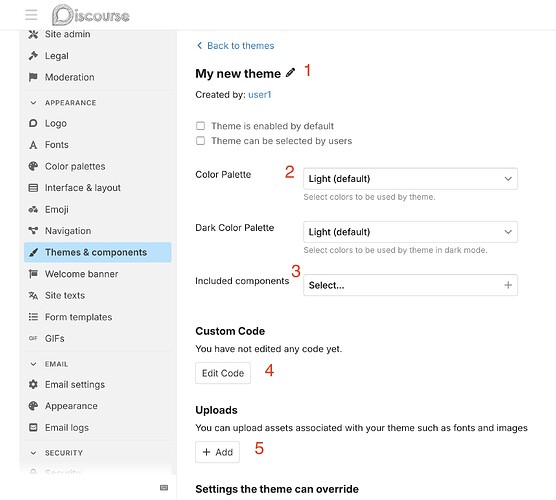
Task: Click the Logo sidebar icon
Action: tap(33, 123)
